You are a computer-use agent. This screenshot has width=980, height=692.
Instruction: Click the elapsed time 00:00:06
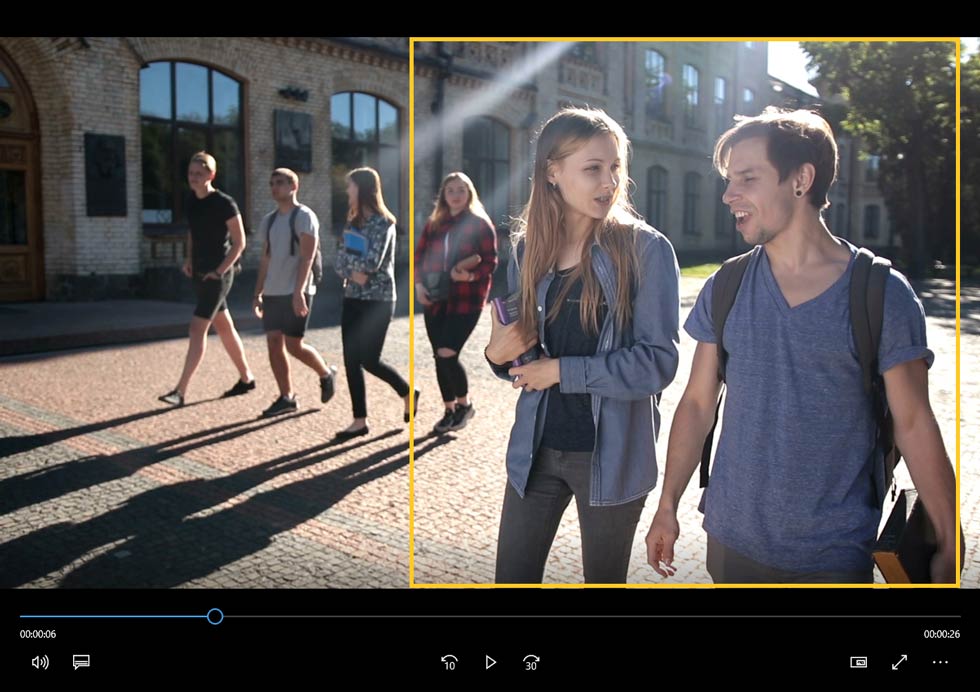tap(38, 634)
